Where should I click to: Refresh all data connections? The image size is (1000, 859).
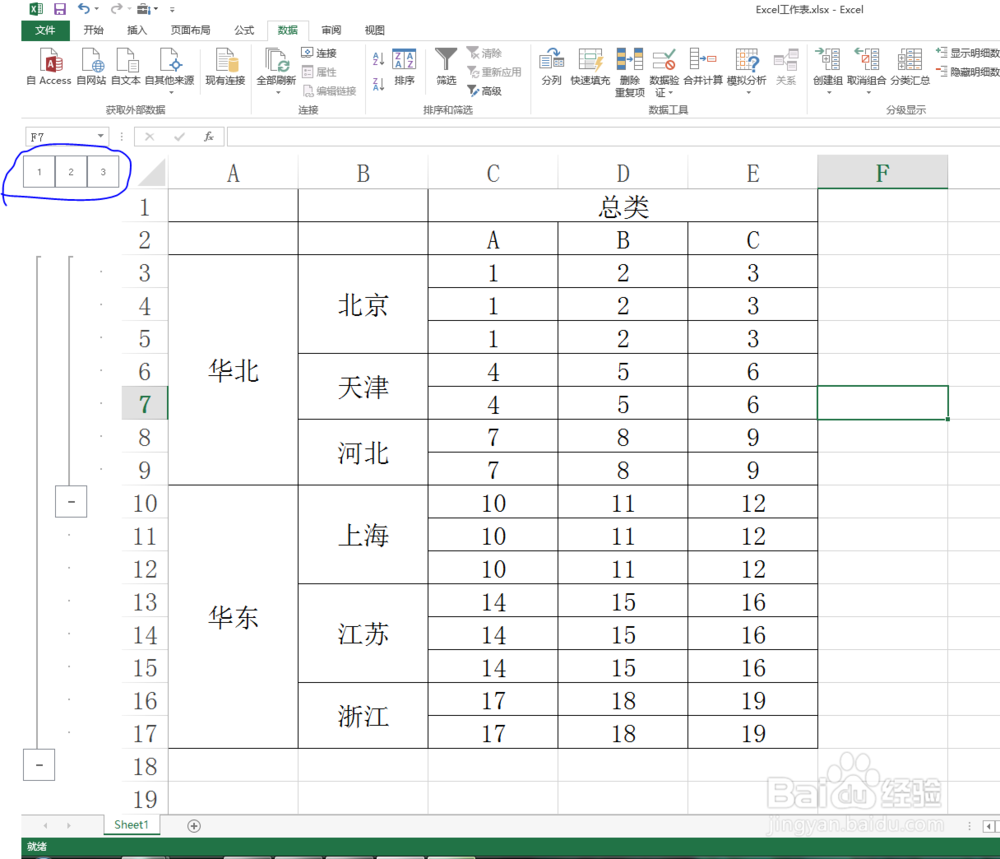[x=276, y=64]
